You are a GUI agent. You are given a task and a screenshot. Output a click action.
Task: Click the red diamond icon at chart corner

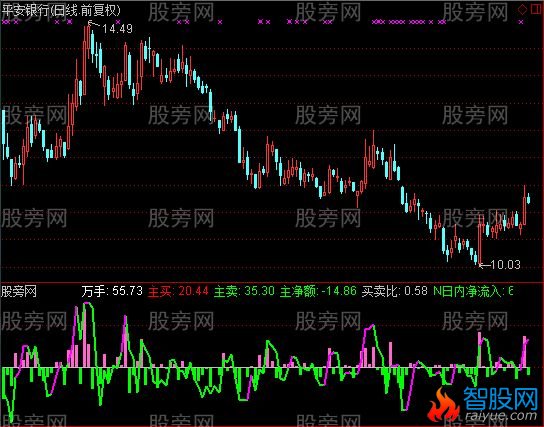pos(522,9)
